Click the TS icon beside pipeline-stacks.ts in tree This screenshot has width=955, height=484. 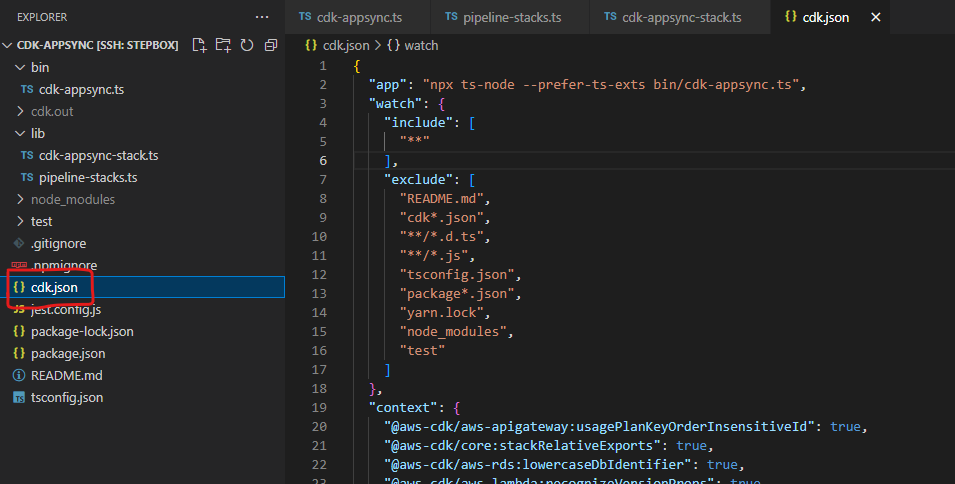coord(27,177)
